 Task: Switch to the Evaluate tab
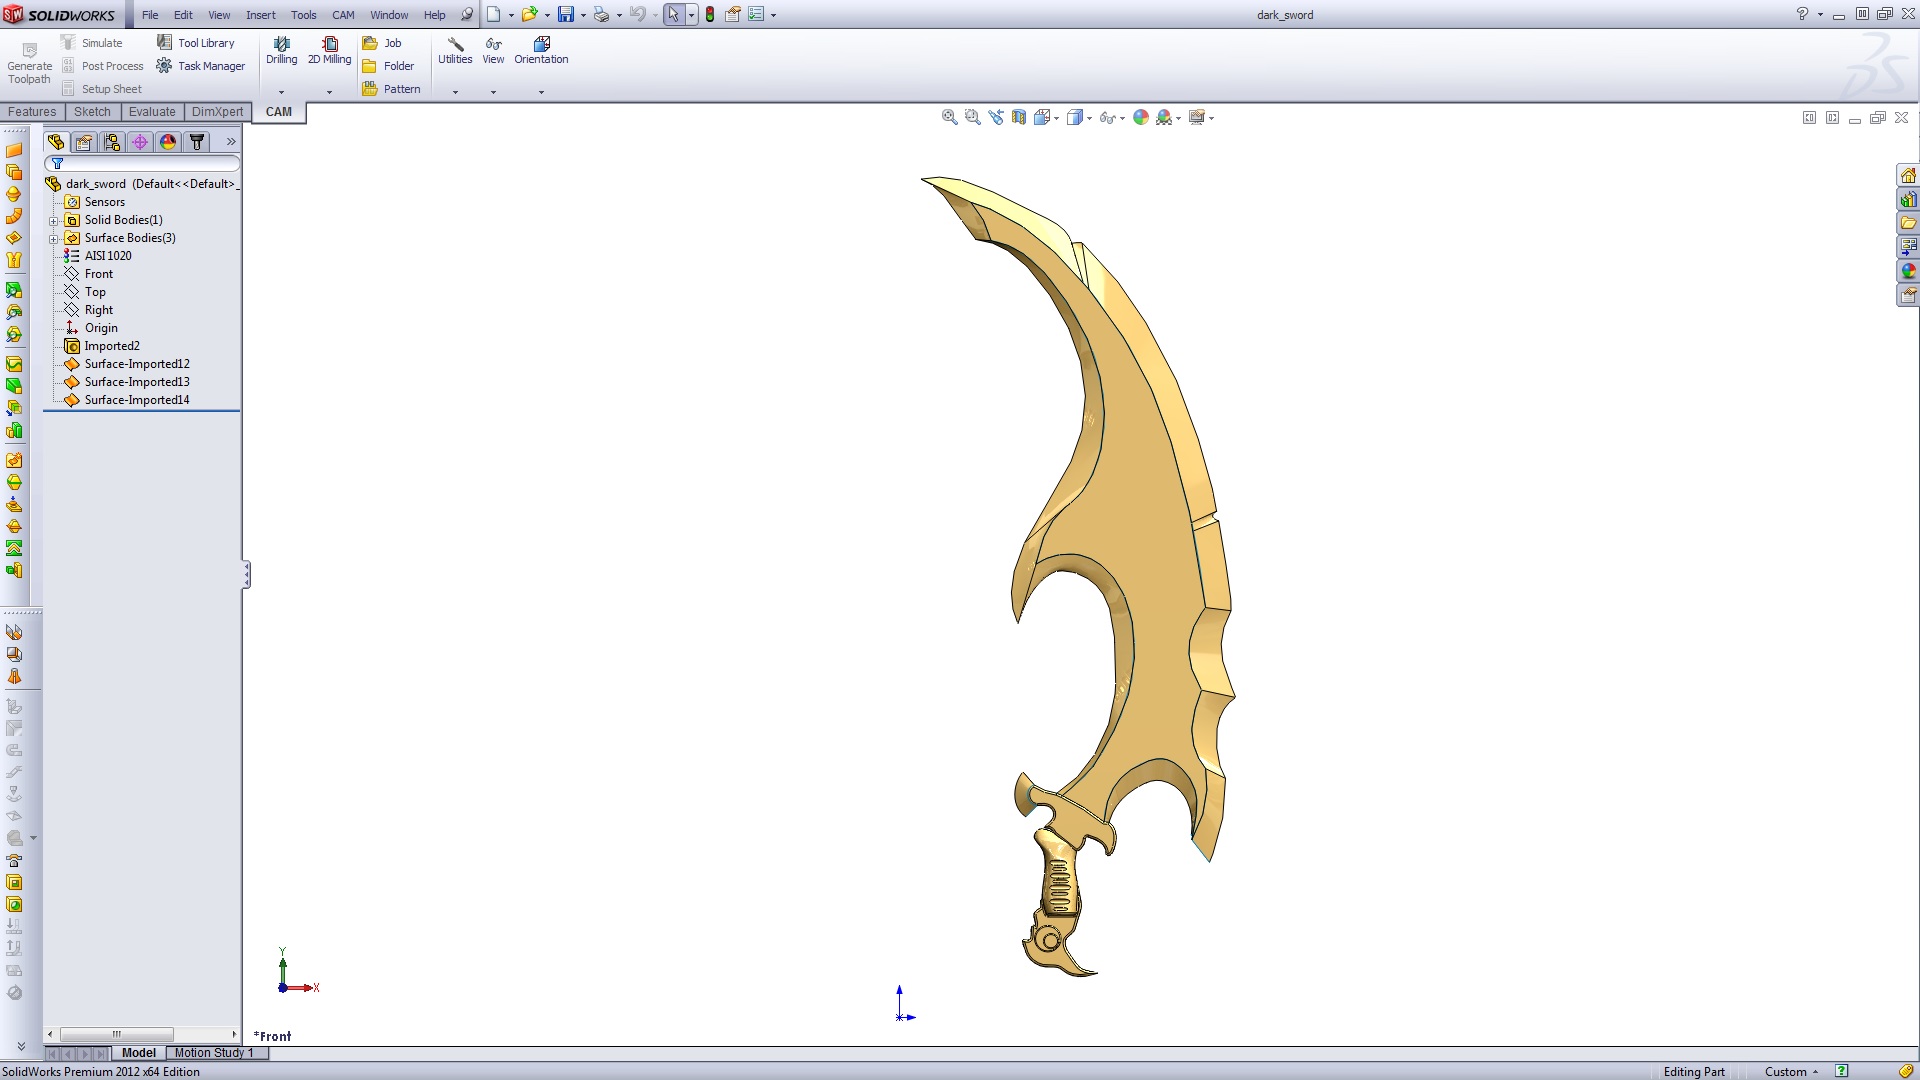click(152, 112)
